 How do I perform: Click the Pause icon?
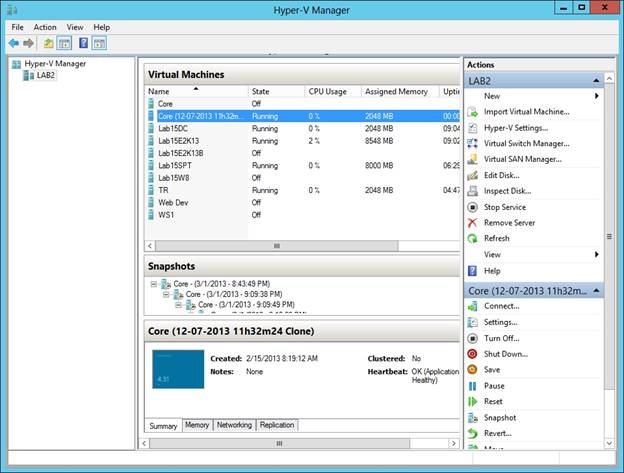pos(472,386)
